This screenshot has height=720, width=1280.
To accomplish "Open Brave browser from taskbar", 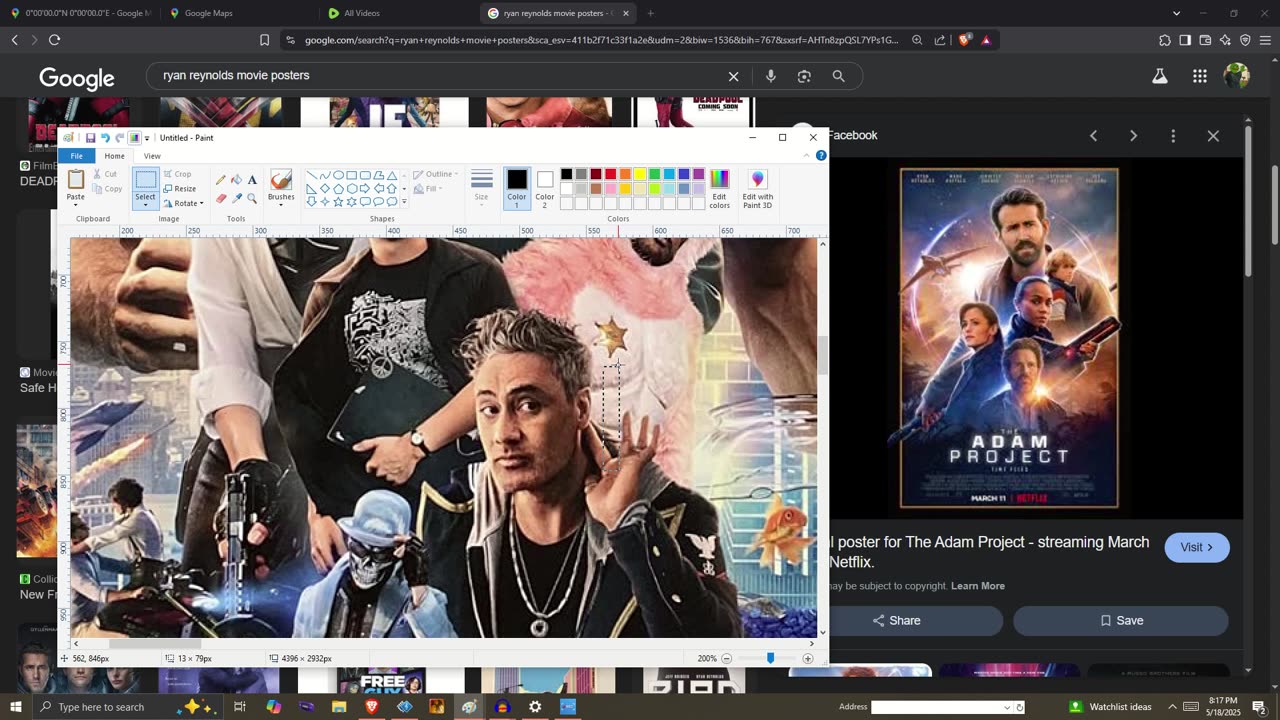I will (x=372, y=707).
